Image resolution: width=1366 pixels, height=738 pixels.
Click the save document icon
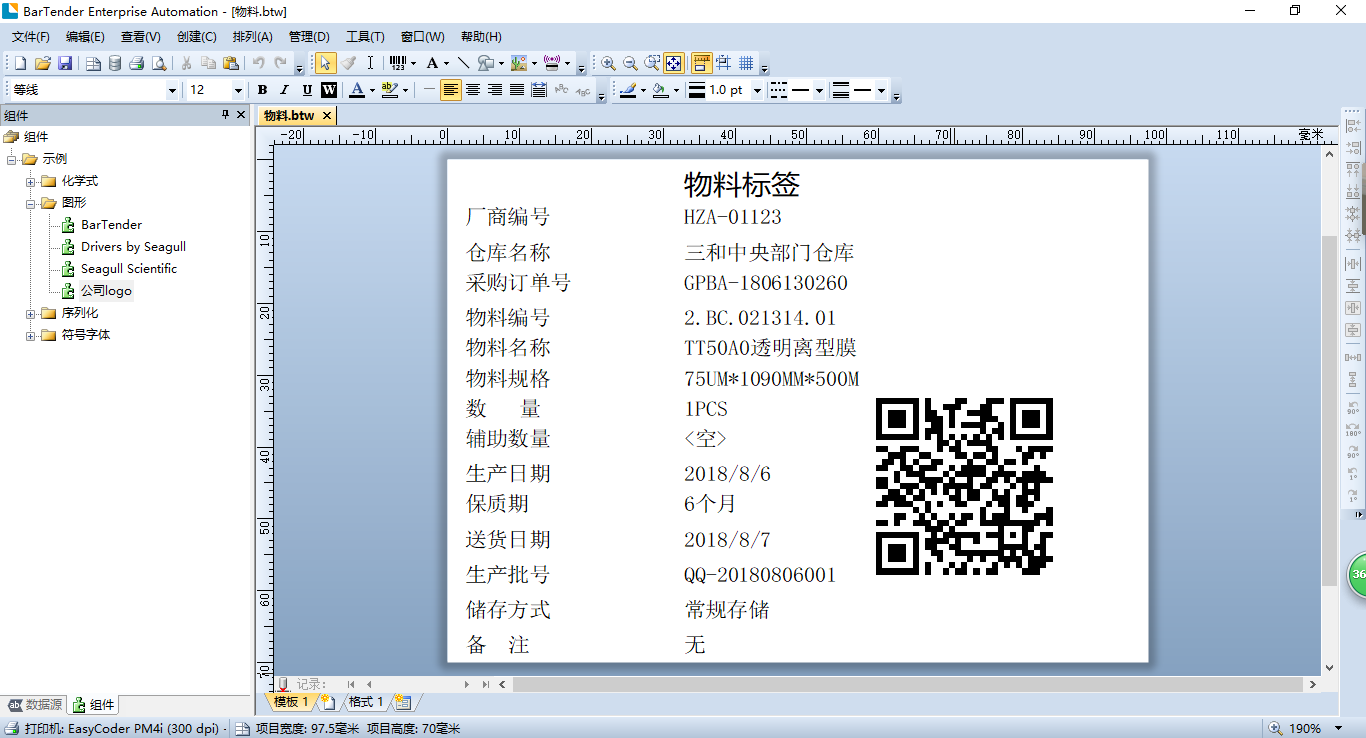tap(65, 63)
